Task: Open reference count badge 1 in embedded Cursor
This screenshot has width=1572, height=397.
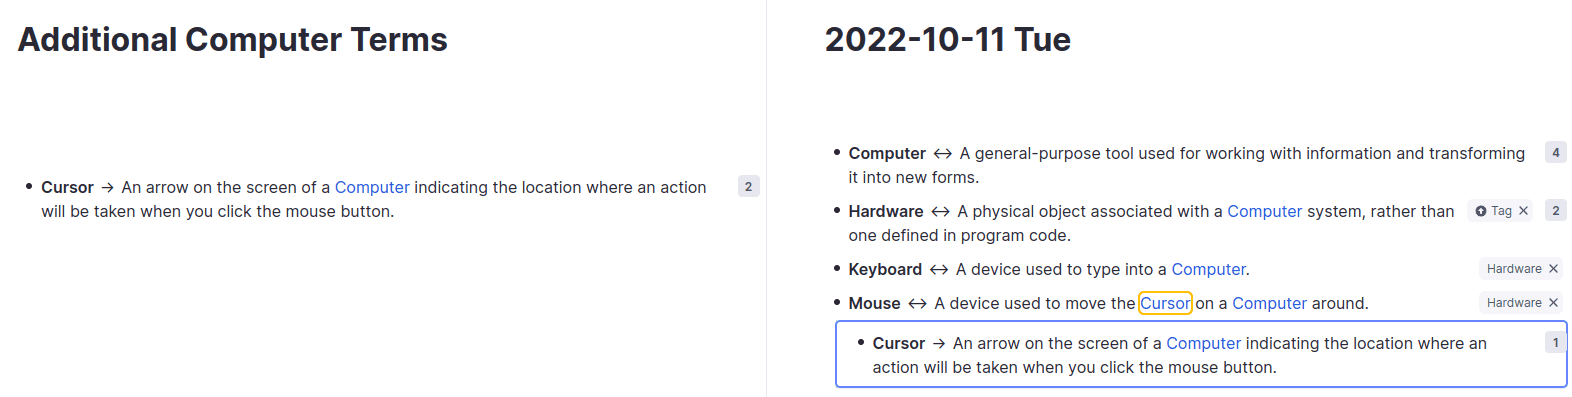Action: pyautogui.click(x=1555, y=343)
